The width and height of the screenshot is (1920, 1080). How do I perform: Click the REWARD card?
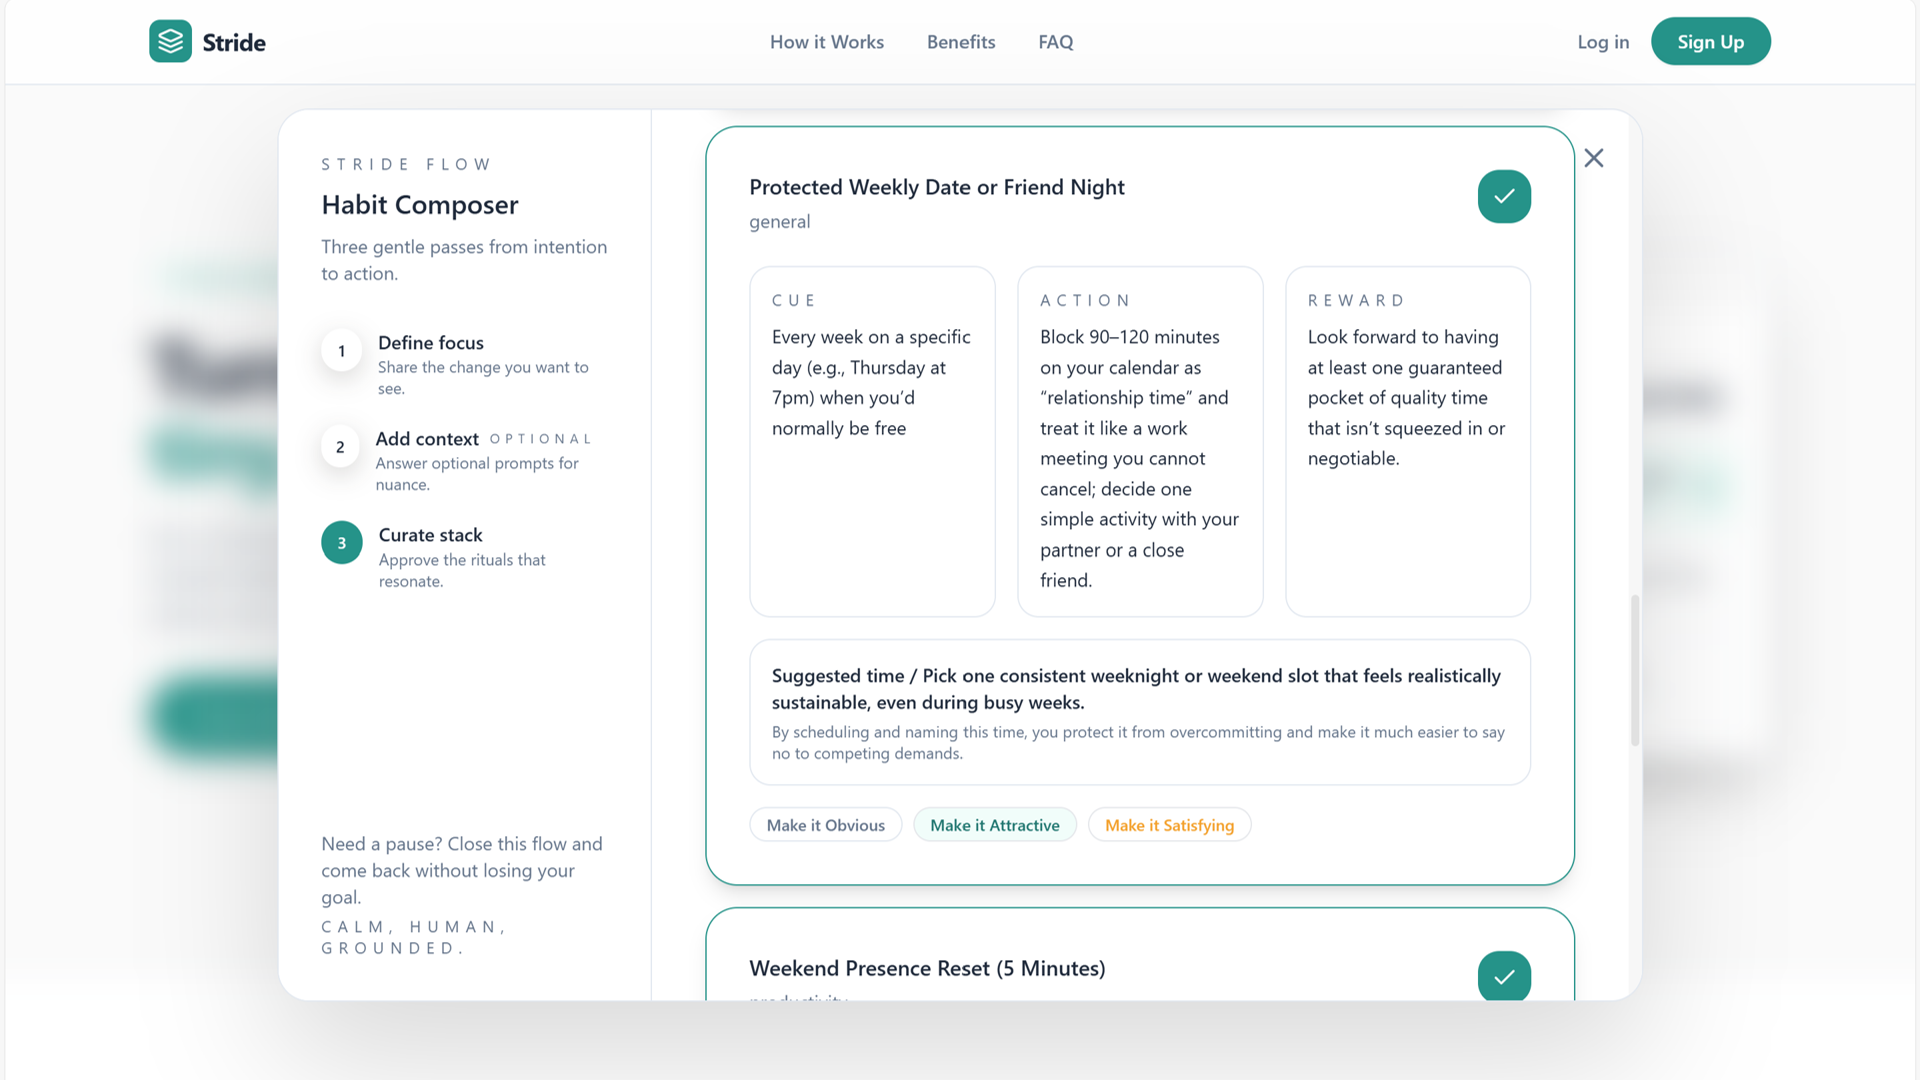1407,441
